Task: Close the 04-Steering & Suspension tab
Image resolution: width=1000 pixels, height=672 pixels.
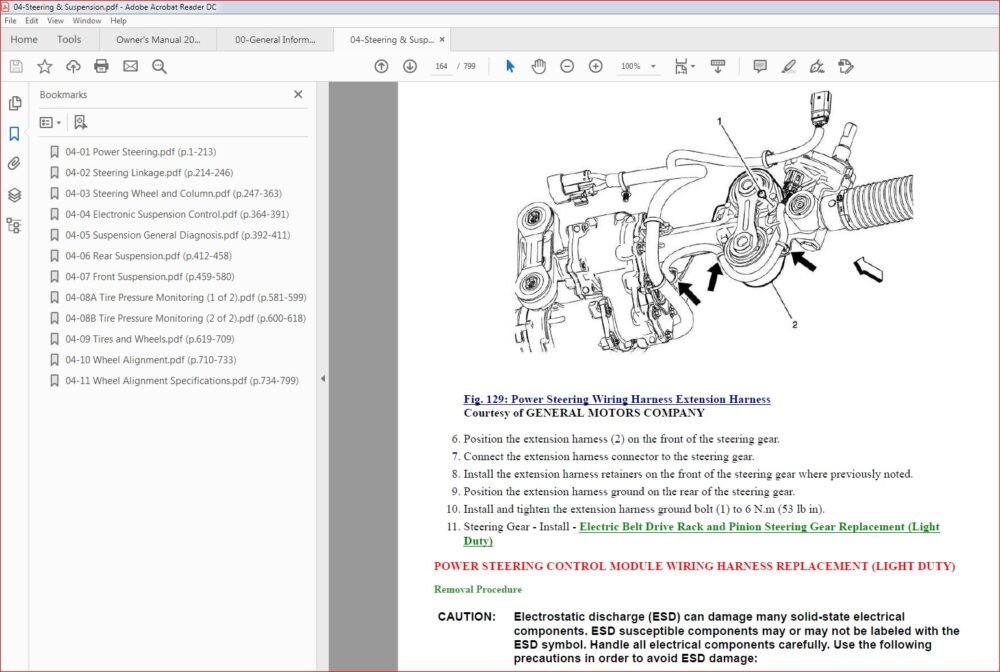Action: point(442,40)
